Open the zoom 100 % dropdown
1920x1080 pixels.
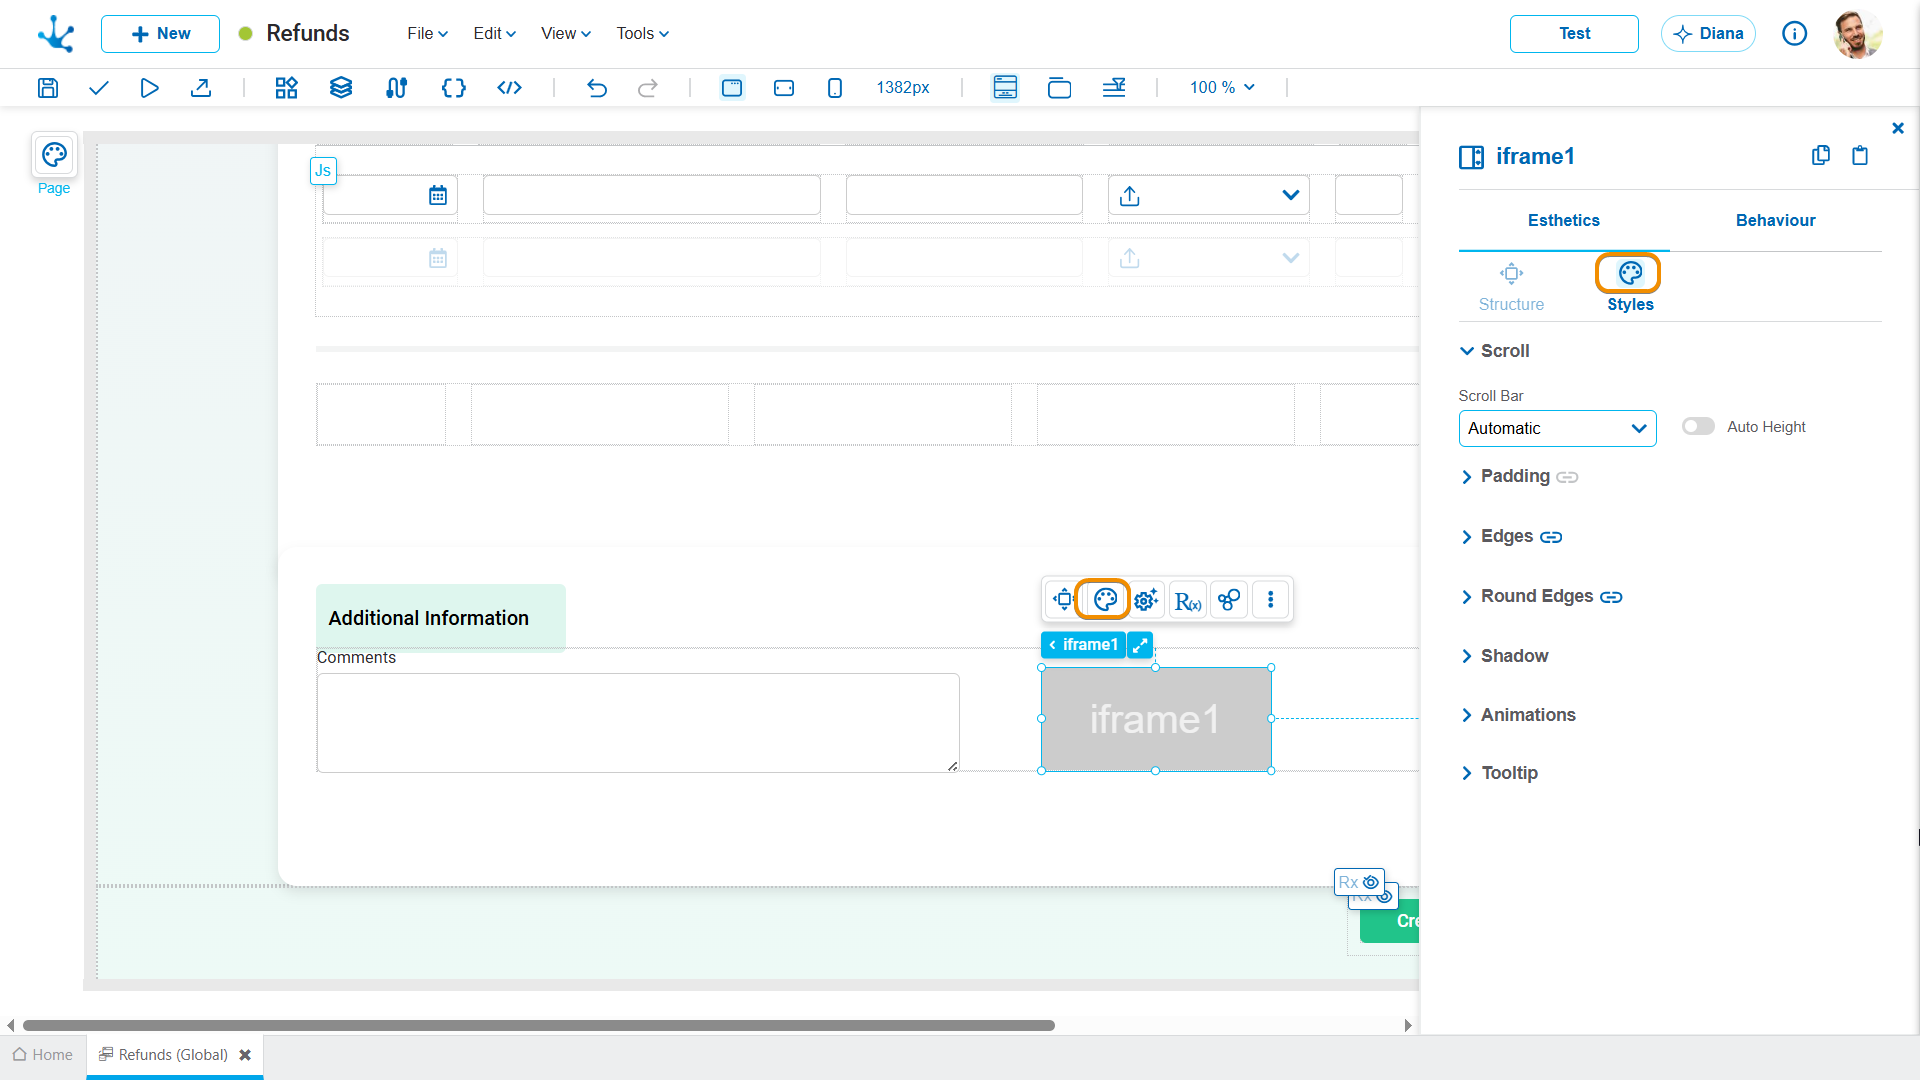pyautogui.click(x=1222, y=88)
